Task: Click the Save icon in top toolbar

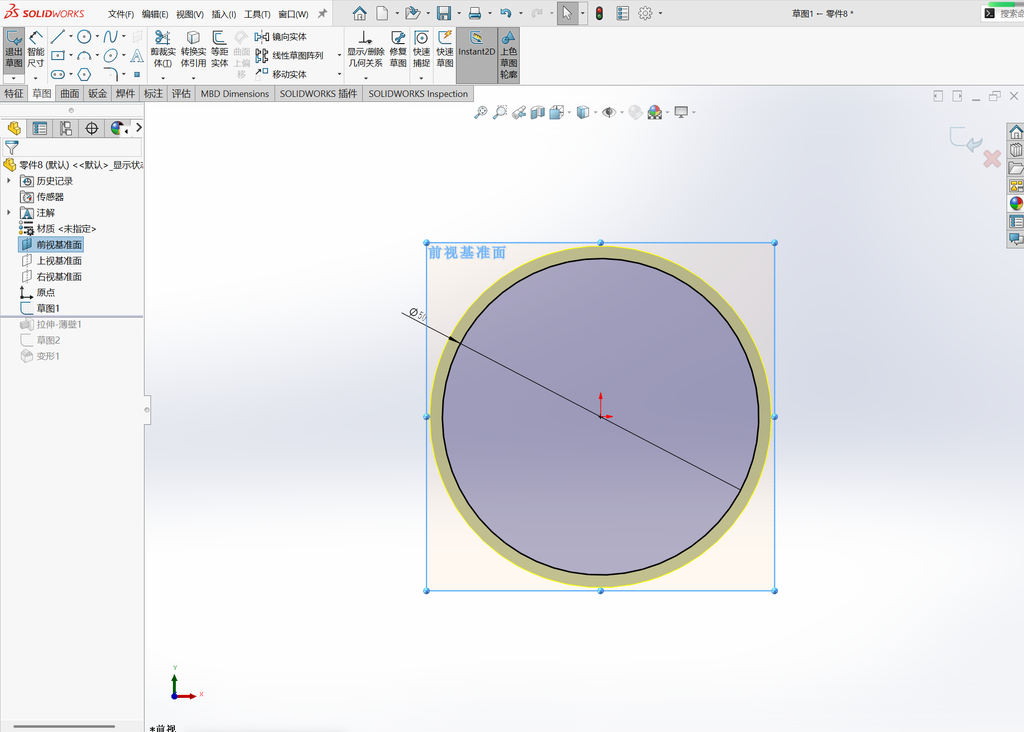Action: click(x=443, y=13)
